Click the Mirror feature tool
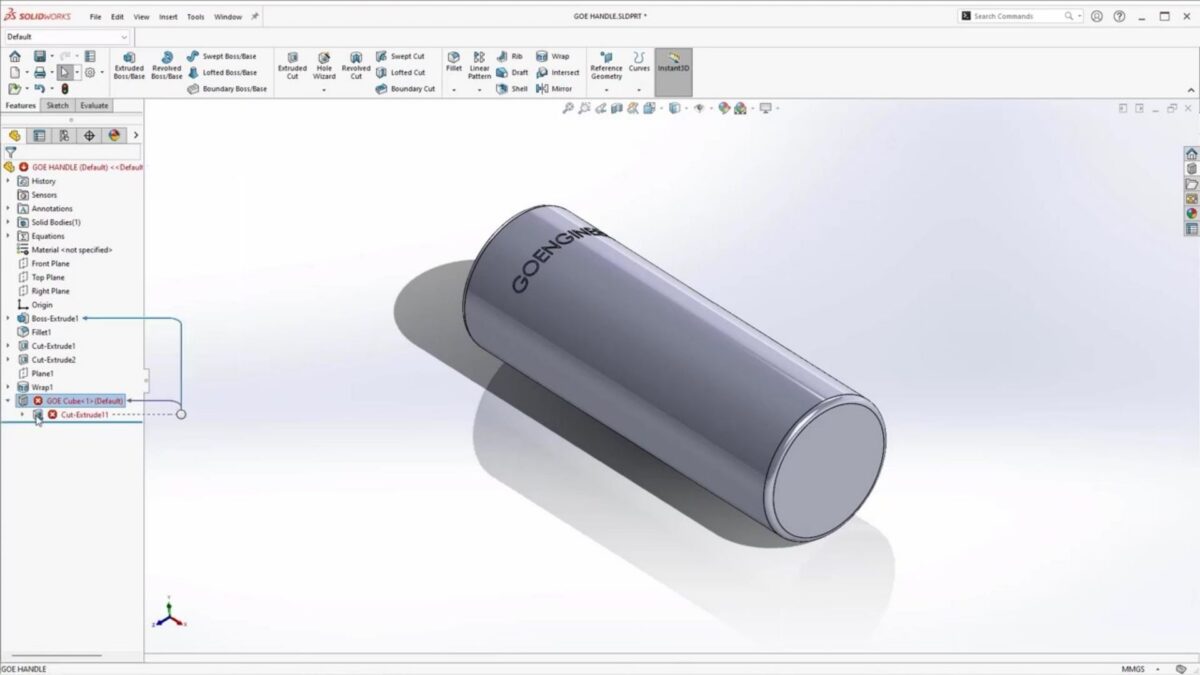1200x675 pixels. [x=554, y=89]
